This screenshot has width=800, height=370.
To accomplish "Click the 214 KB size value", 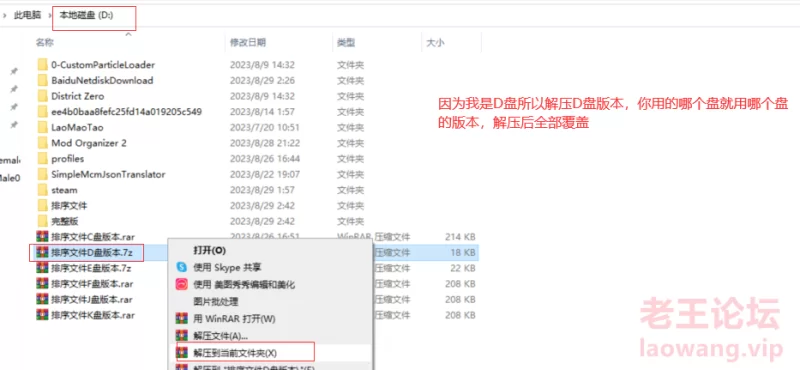I will pyautogui.click(x=460, y=237).
